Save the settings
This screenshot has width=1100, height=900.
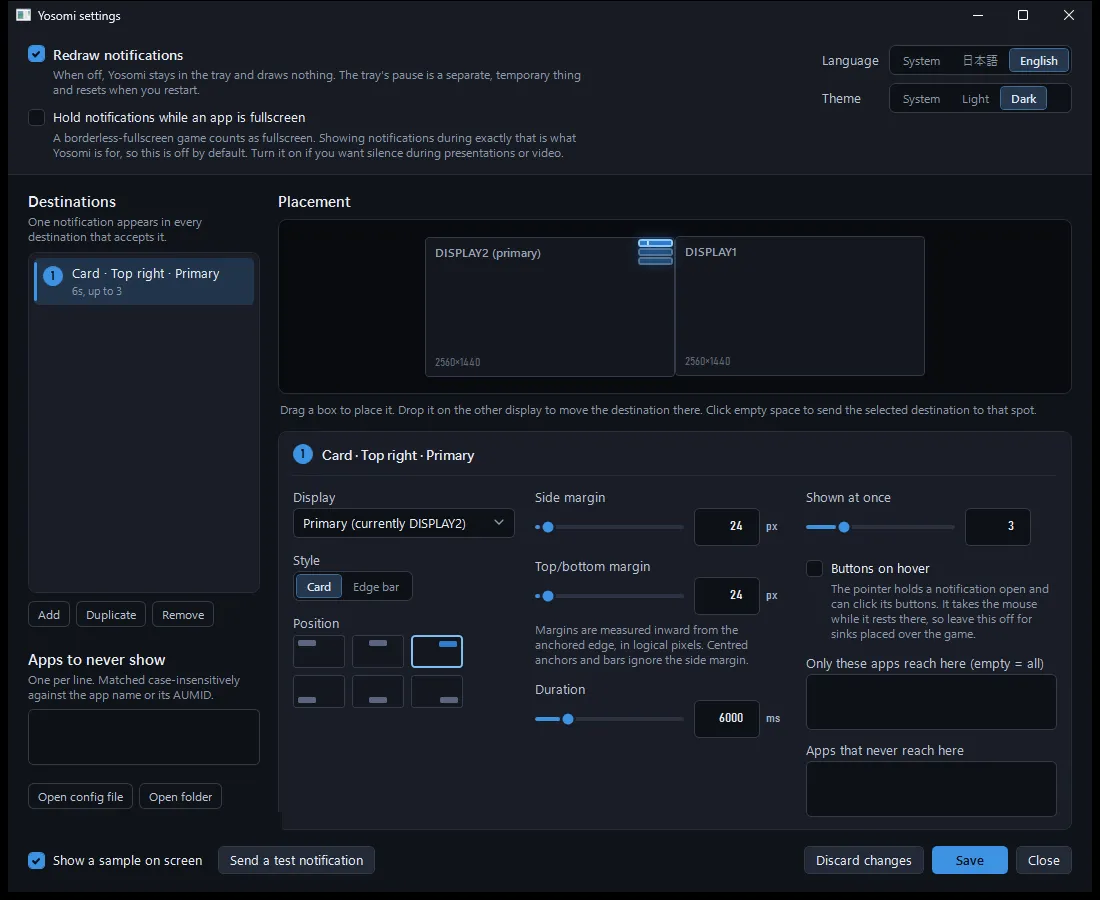(970, 860)
